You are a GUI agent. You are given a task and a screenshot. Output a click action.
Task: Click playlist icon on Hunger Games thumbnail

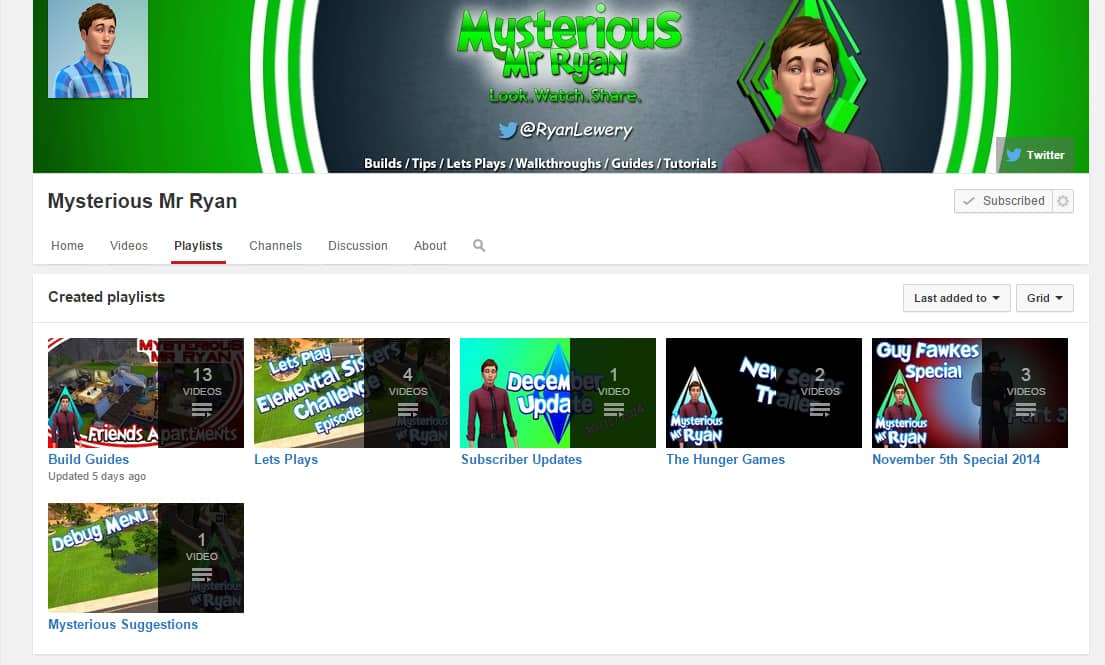819,410
